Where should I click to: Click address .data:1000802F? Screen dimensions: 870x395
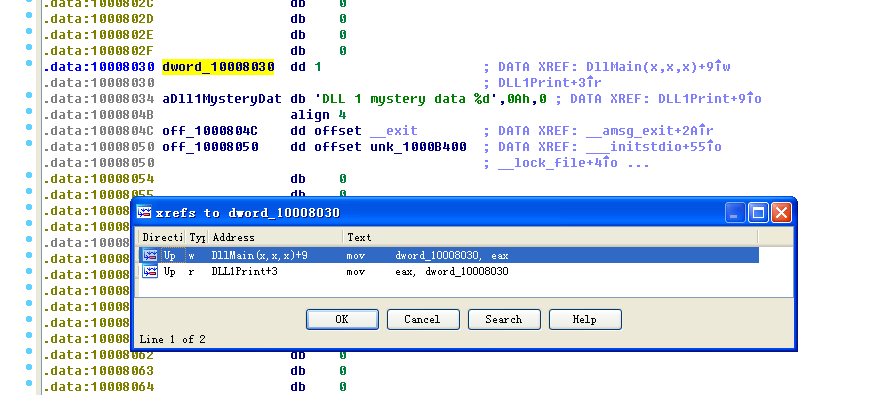[99, 50]
